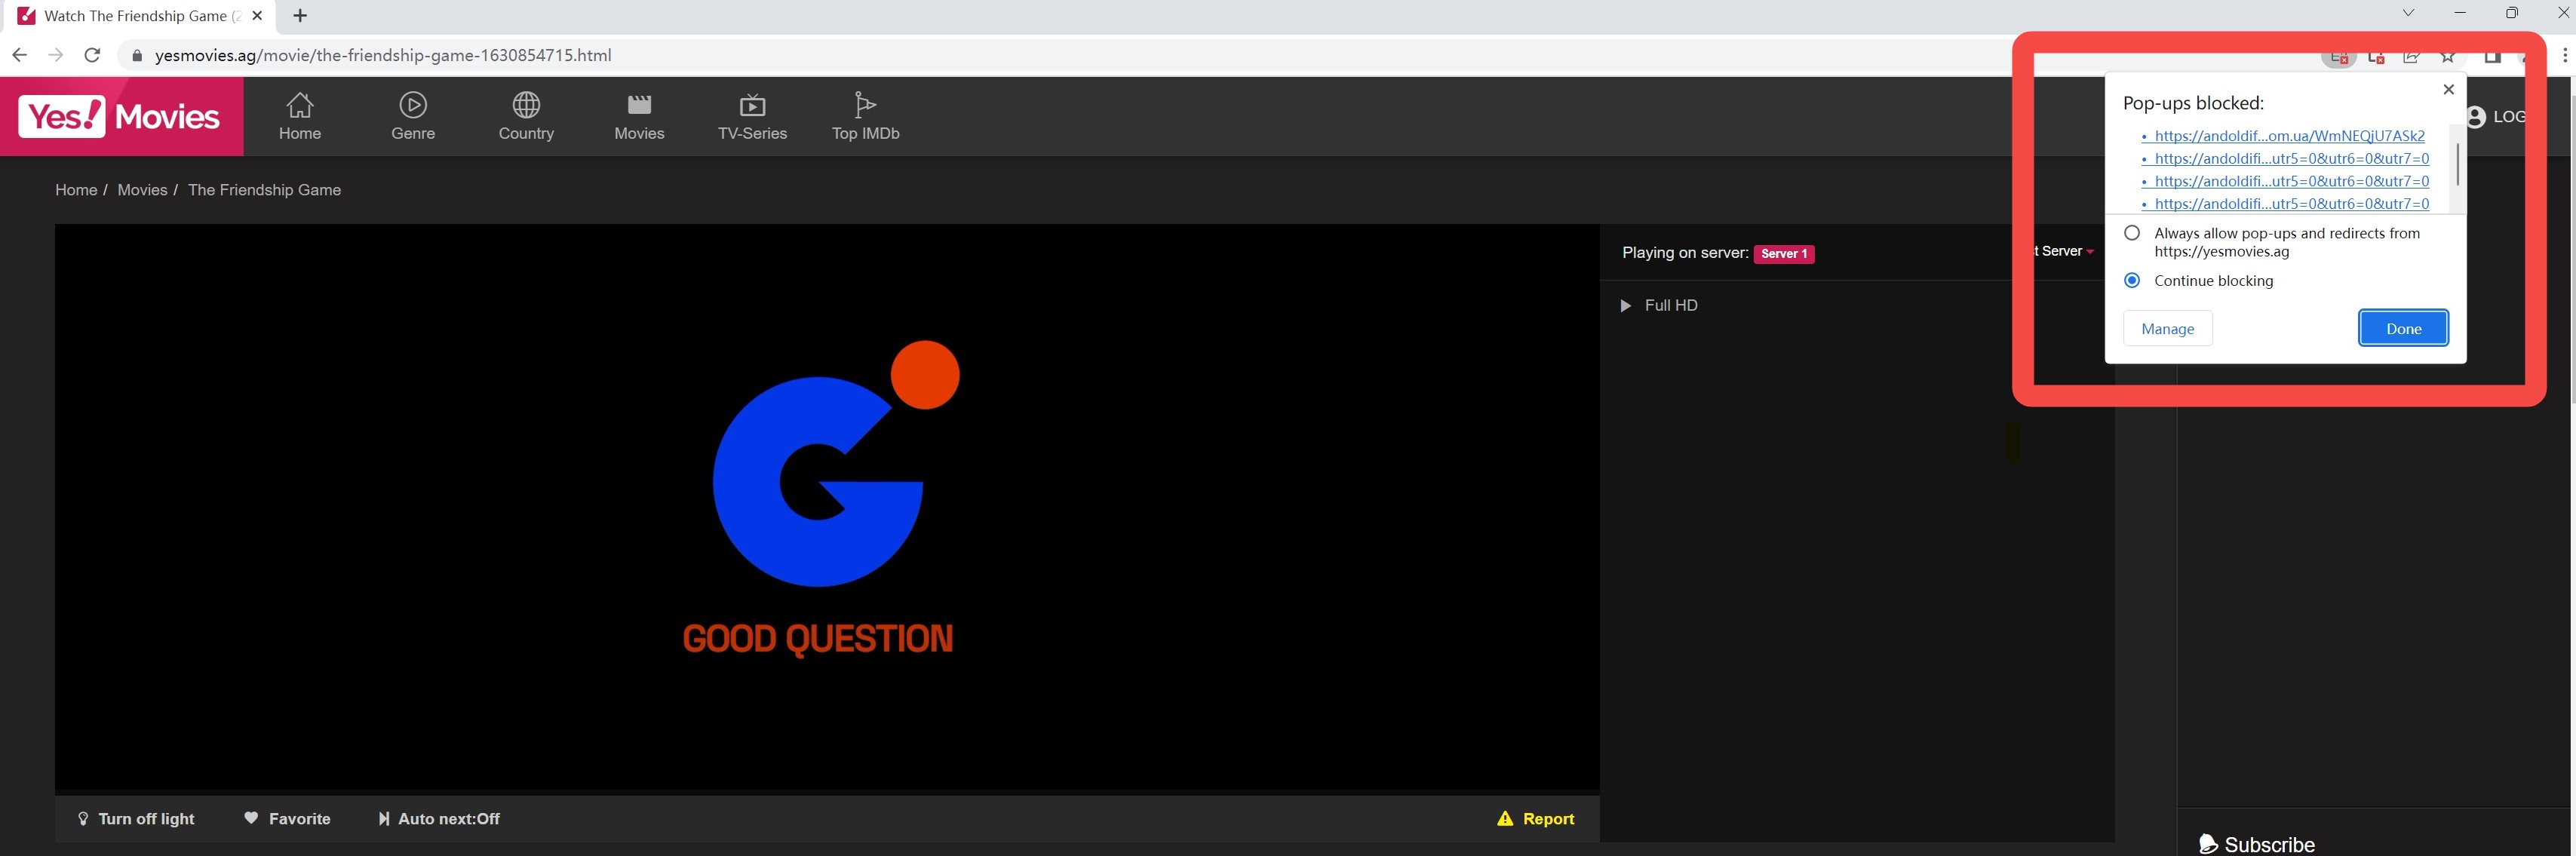Open the Genre play icon menu
This screenshot has height=856, width=2576.
413,105
